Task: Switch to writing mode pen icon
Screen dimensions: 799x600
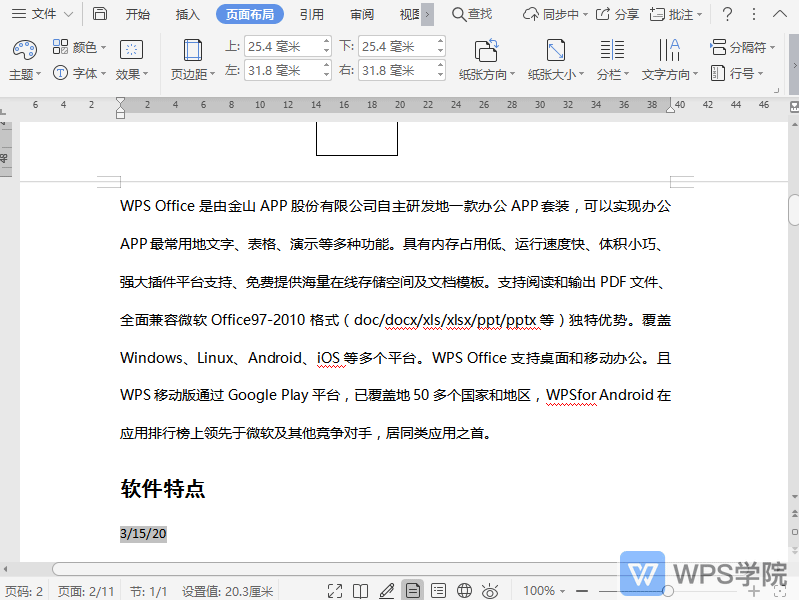Action: 387,591
